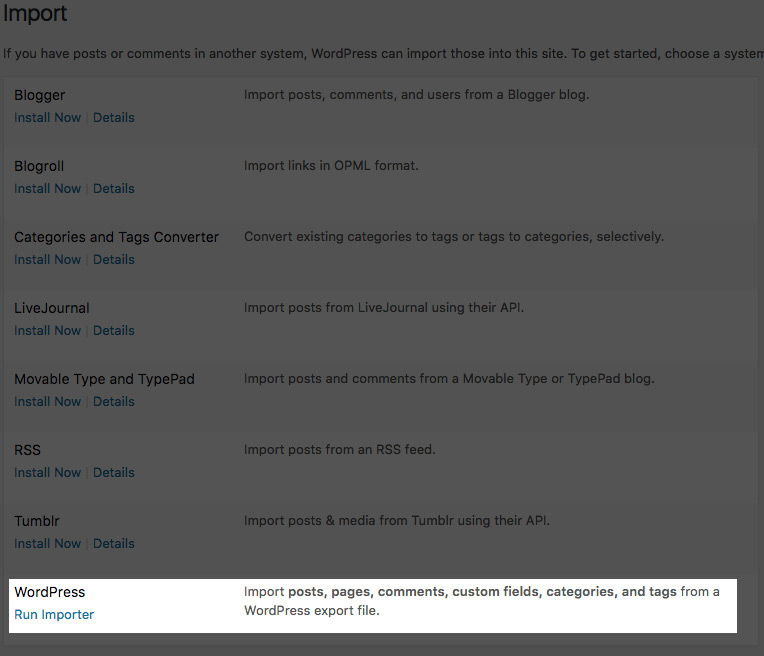Click the Import page heading
Image resolution: width=764 pixels, height=656 pixels.
pyautogui.click(x=35, y=14)
